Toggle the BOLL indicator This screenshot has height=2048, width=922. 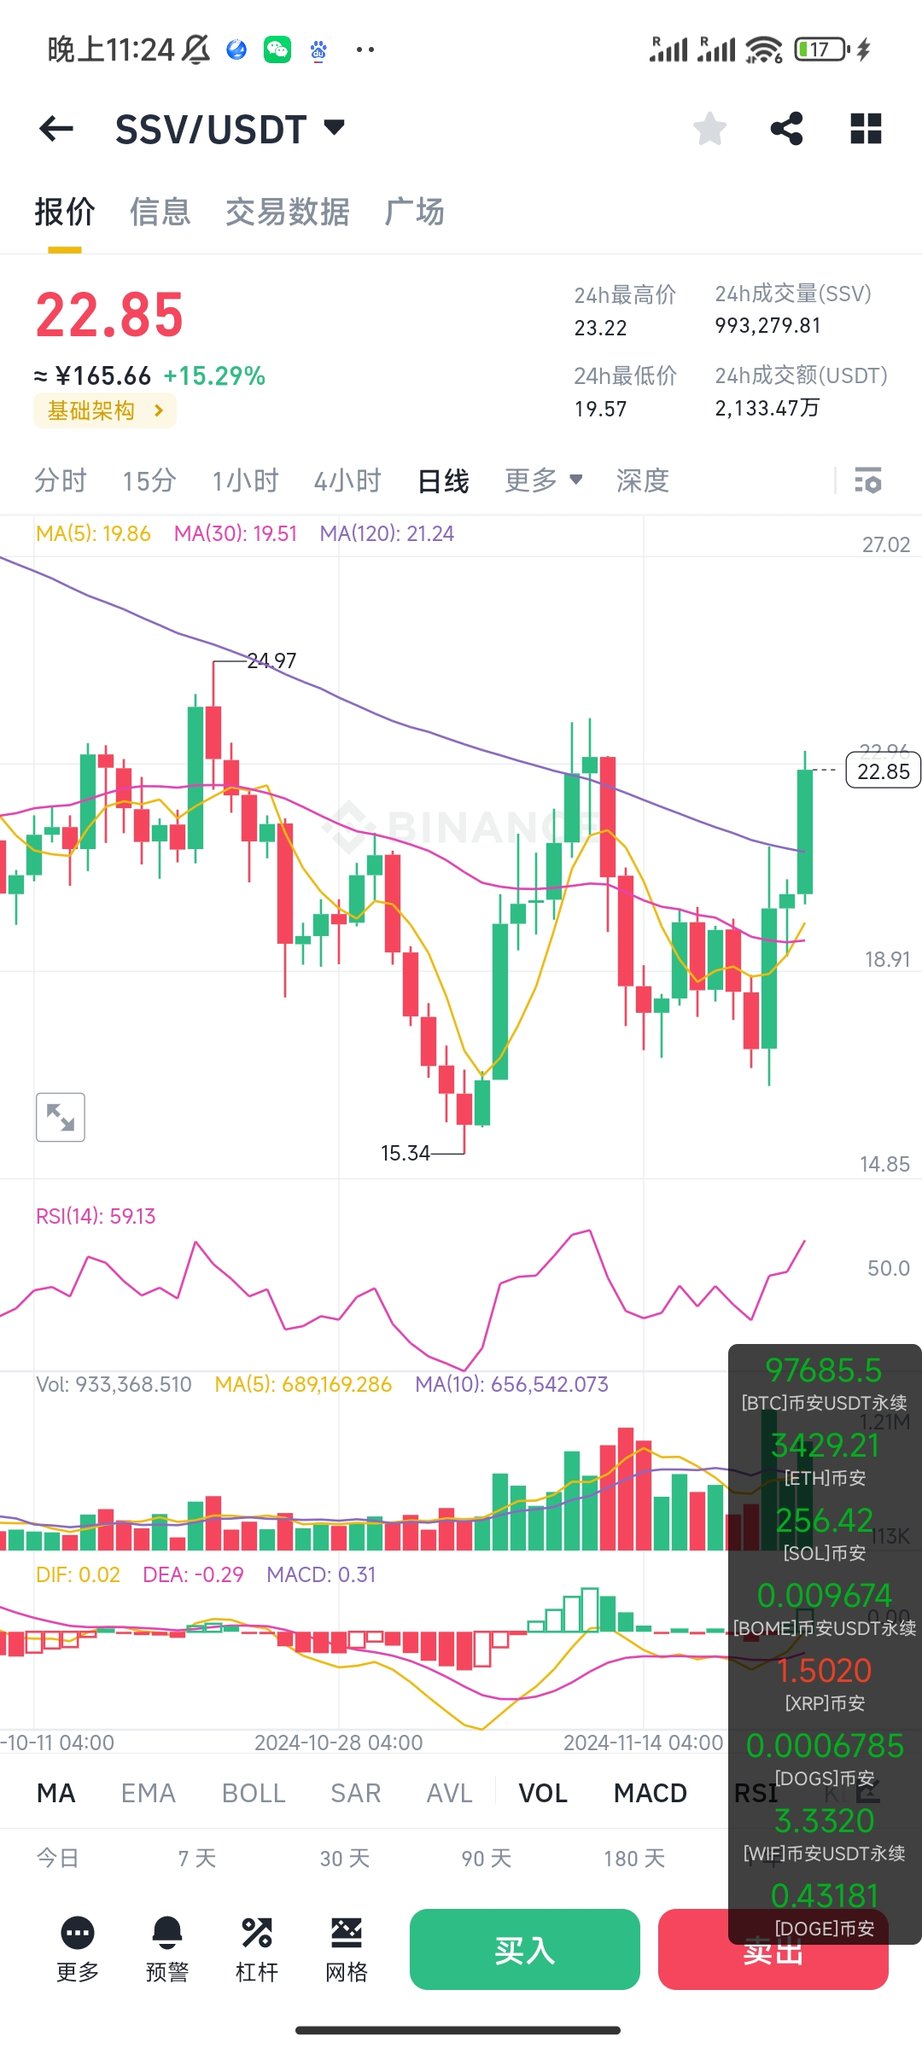point(254,1793)
